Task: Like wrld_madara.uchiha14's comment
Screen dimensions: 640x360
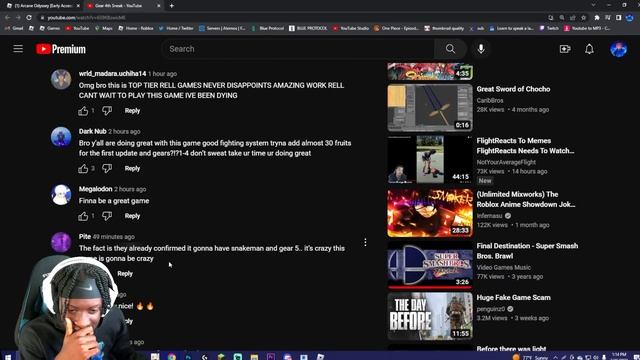Action: [83, 111]
